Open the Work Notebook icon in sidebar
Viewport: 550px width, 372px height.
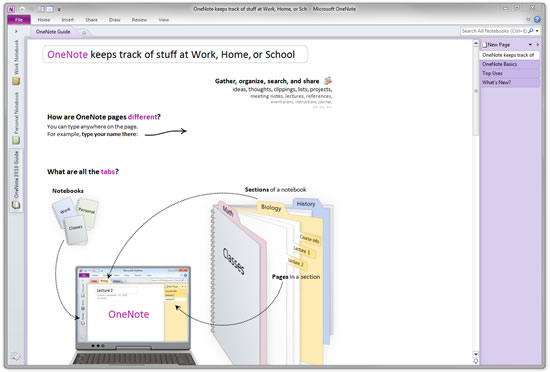click(16, 81)
